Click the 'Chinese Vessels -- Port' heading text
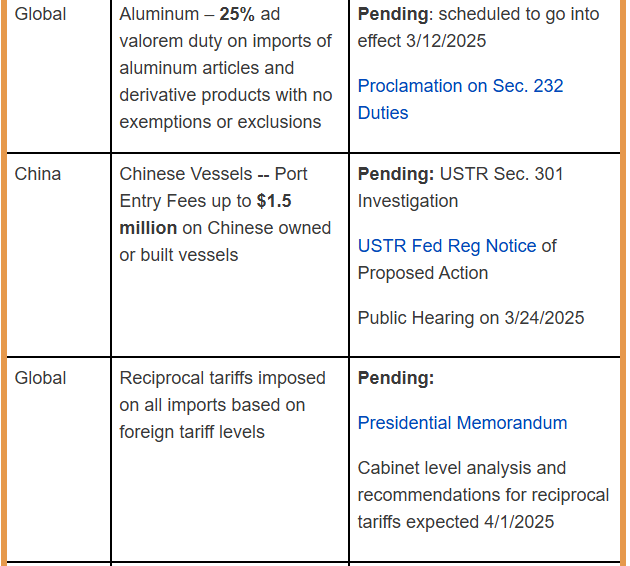The image size is (630, 566). [213, 174]
